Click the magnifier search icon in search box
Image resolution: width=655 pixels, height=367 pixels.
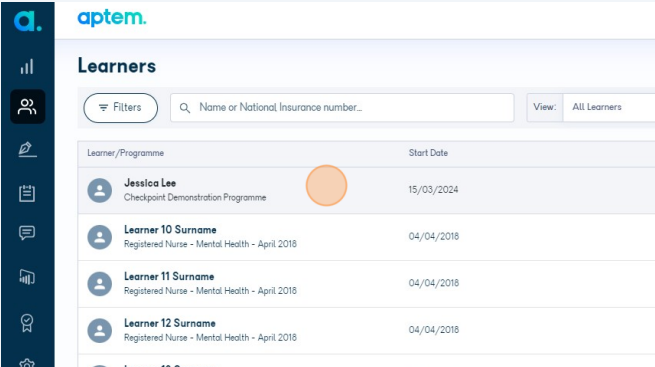tap(185, 108)
